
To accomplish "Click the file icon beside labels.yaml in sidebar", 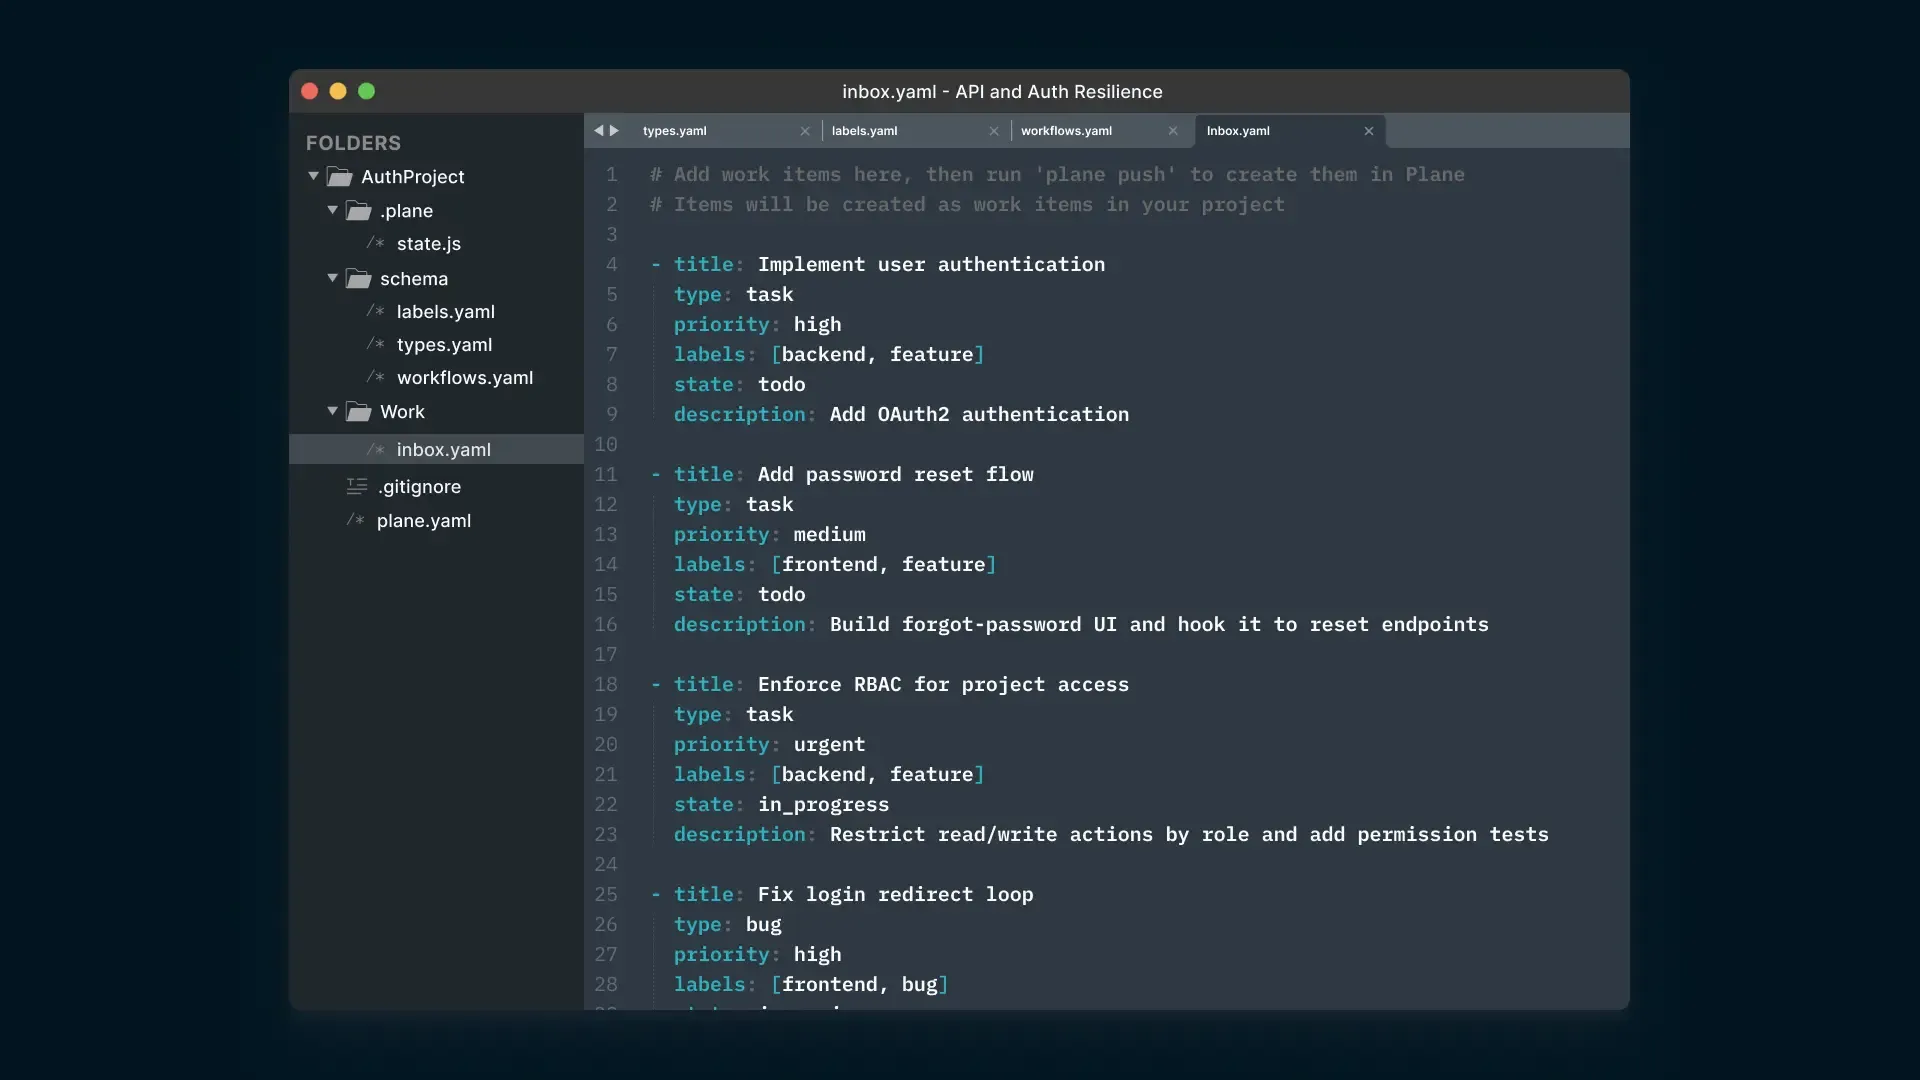I will pos(375,311).
